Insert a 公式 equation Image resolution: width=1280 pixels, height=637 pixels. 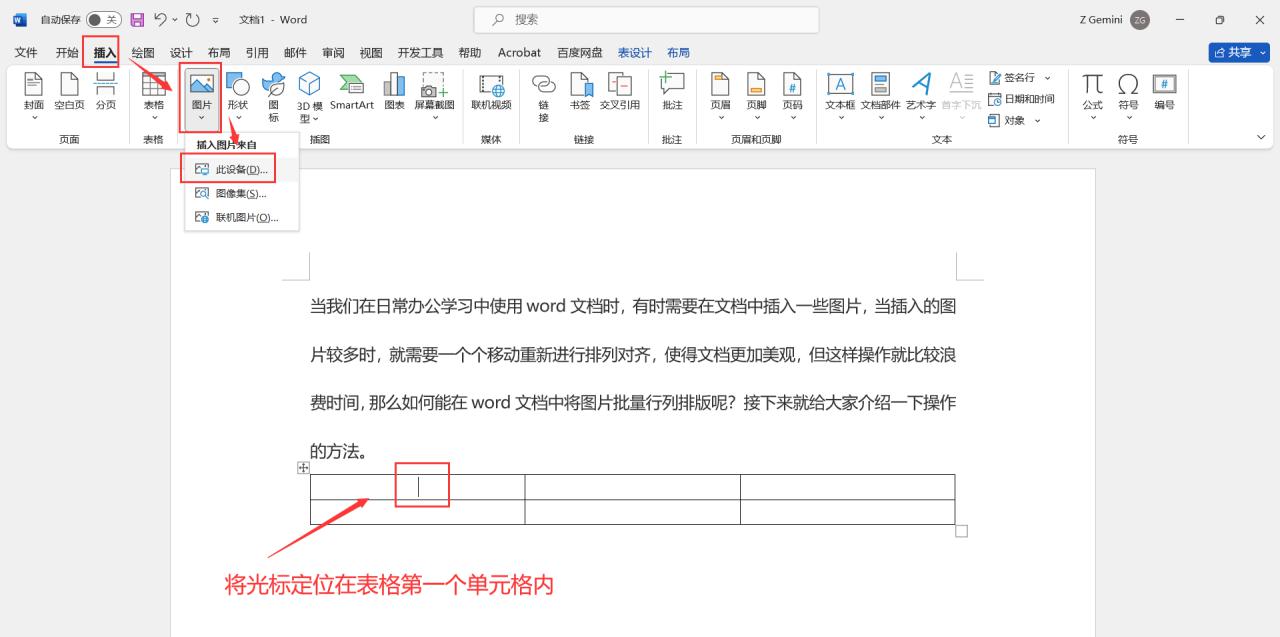1092,97
